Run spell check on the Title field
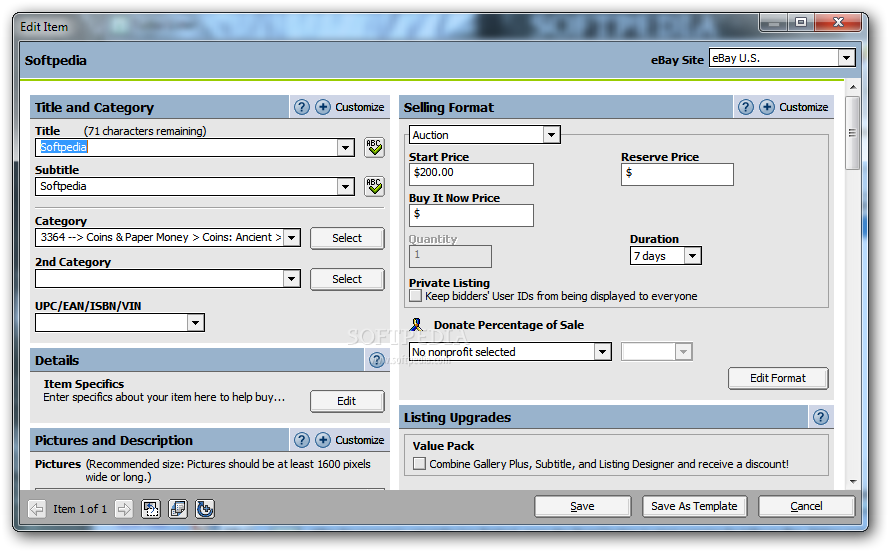Image resolution: width=889 pixels, height=552 pixels. [374, 148]
